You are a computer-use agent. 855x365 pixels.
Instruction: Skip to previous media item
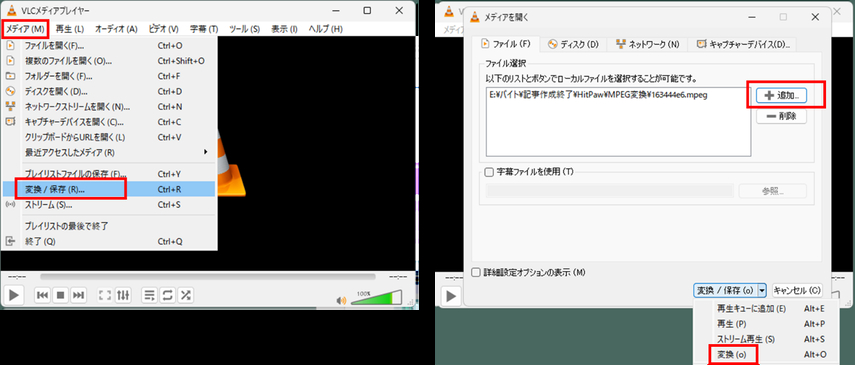[x=43, y=295]
